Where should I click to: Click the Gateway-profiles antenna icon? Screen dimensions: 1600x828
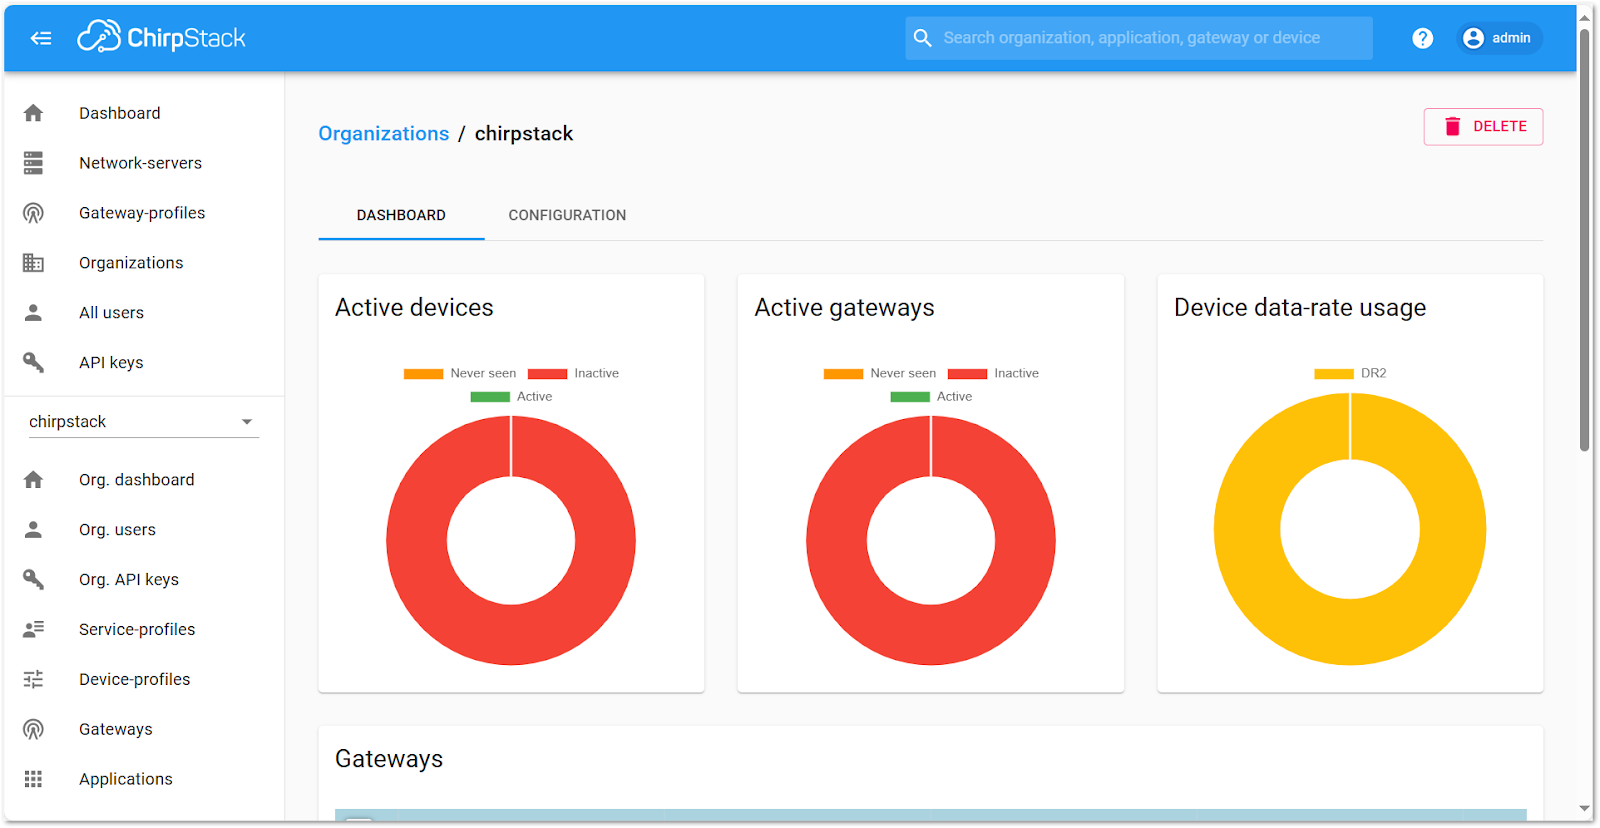point(33,213)
